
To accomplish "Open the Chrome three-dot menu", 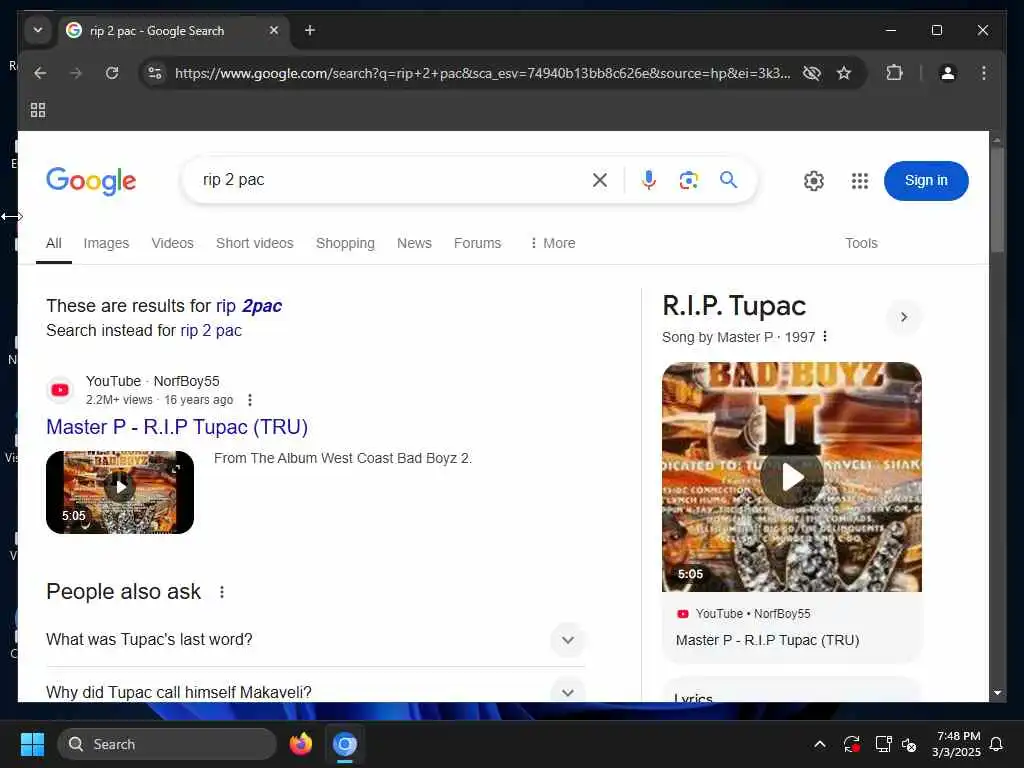I will [984, 73].
